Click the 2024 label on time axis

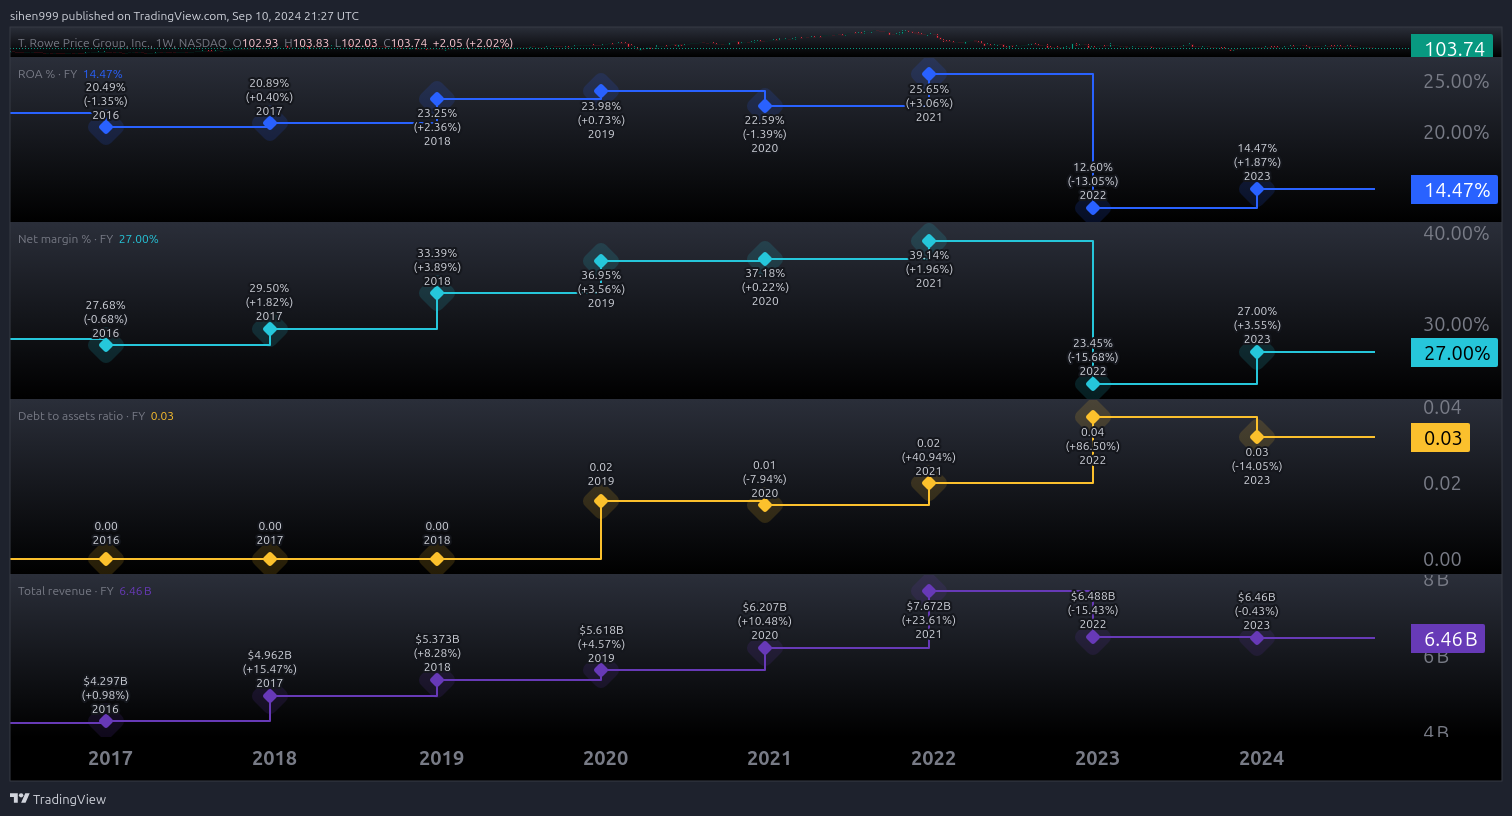(x=1261, y=758)
